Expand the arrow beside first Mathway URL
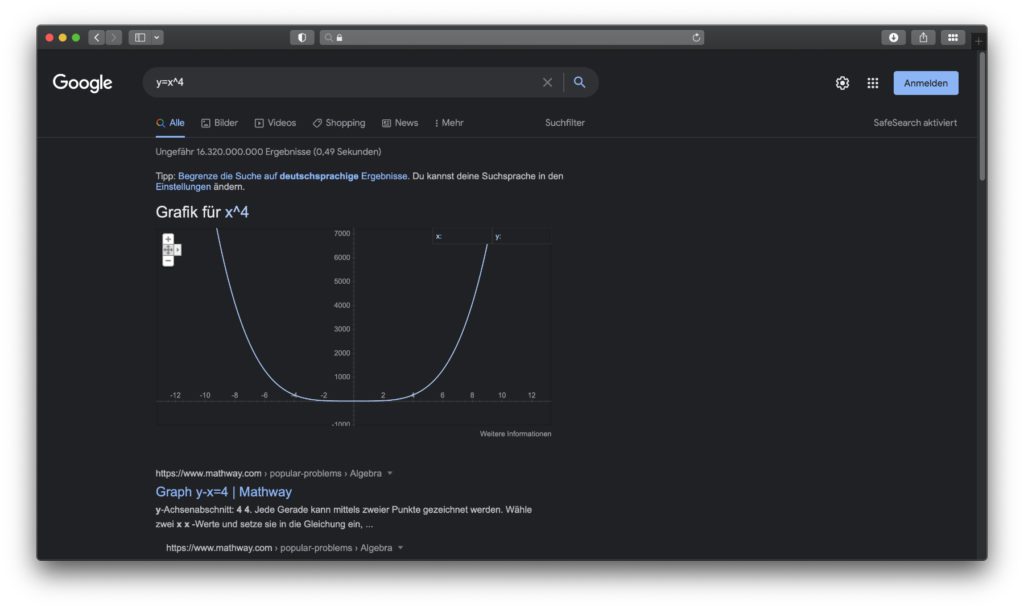This screenshot has height=609, width=1024. coord(390,473)
